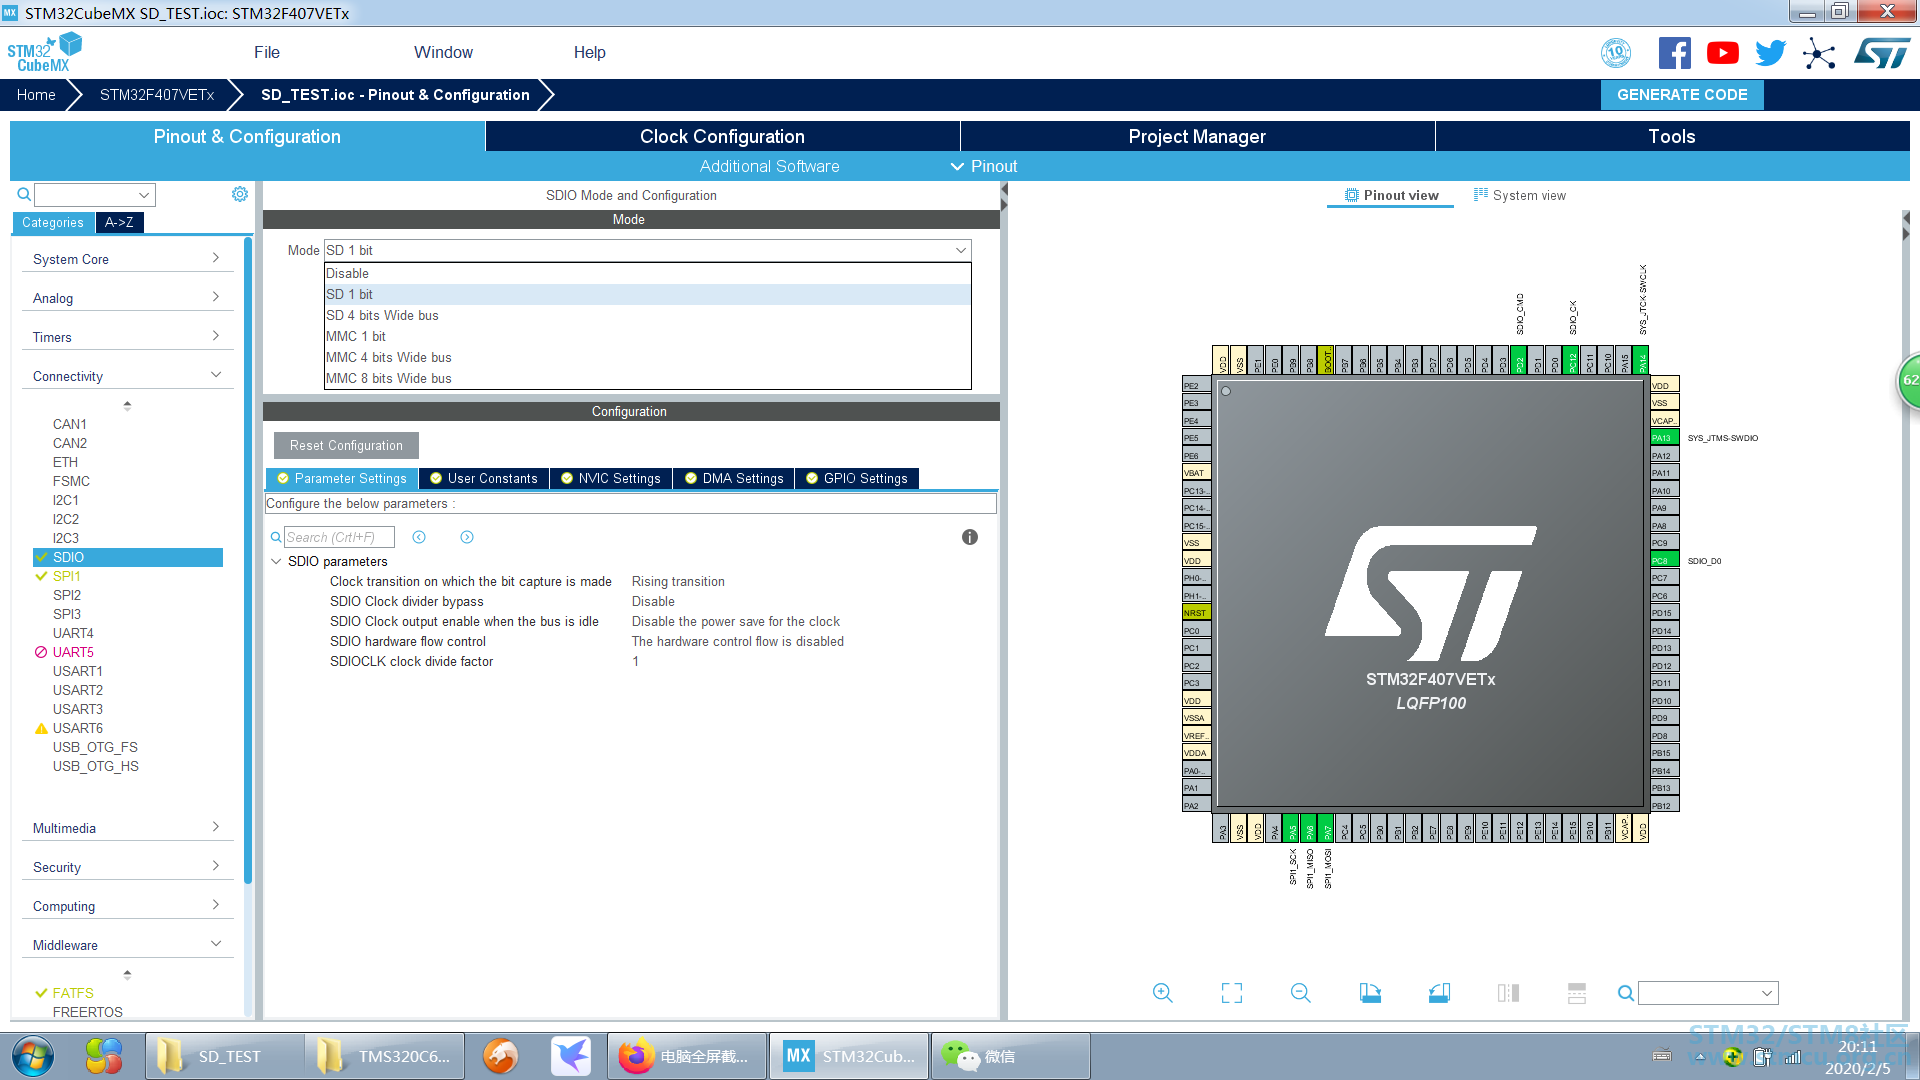
Task: Expand the Analog category
Action: tap(127, 298)
